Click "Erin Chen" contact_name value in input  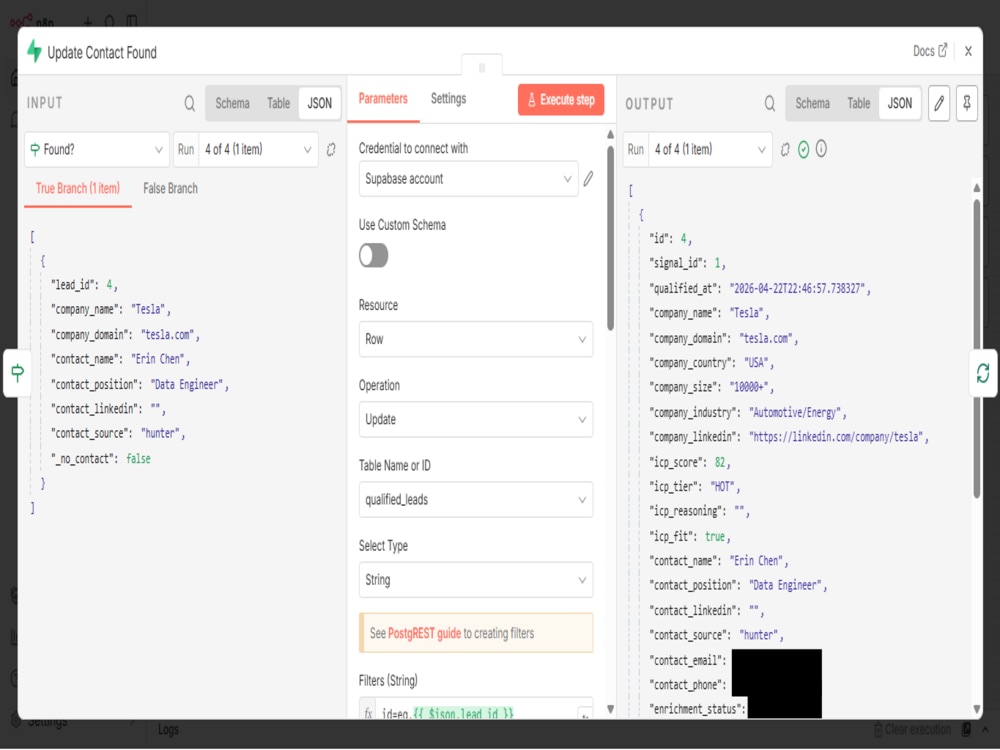158,360
